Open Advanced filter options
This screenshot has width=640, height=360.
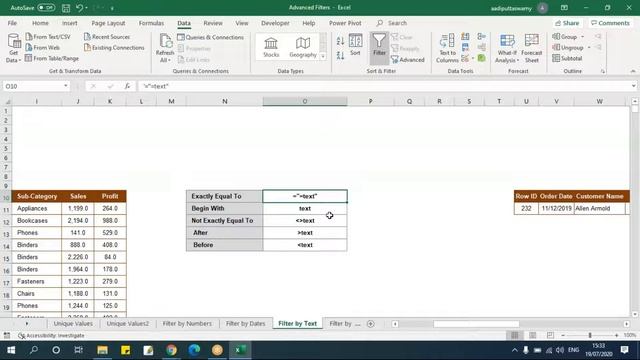click(x=408, y=60)
